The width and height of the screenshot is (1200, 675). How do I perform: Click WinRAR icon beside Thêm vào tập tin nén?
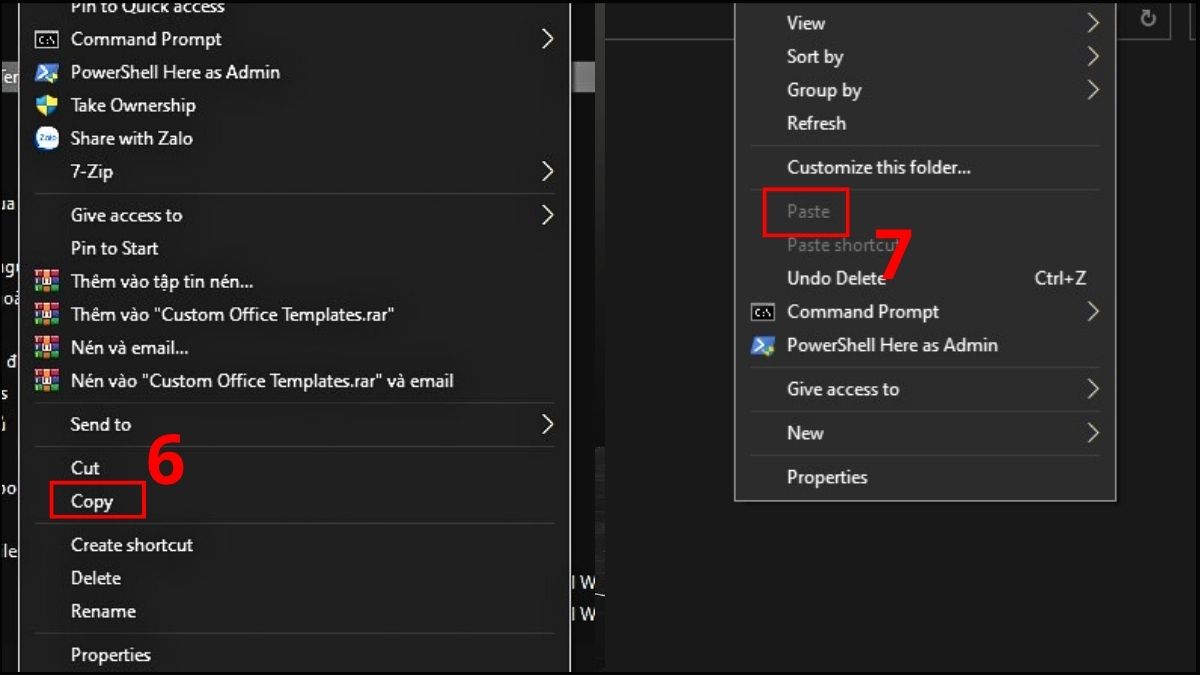[x=47, y=282]
